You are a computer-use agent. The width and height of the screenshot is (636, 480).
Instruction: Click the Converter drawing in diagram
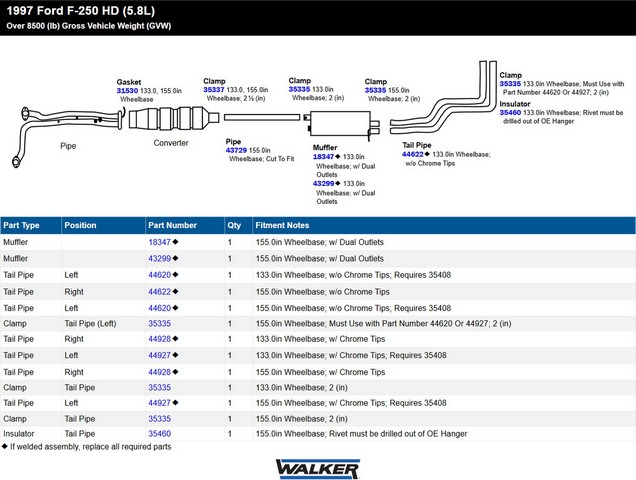click(174, 118)
